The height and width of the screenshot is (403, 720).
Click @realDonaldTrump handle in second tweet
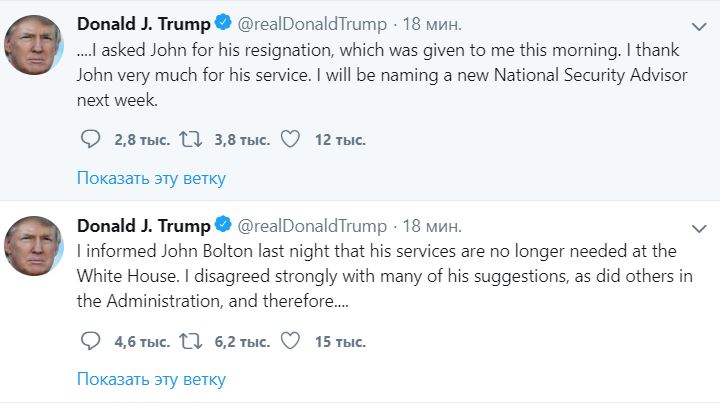tap(312, 225)
